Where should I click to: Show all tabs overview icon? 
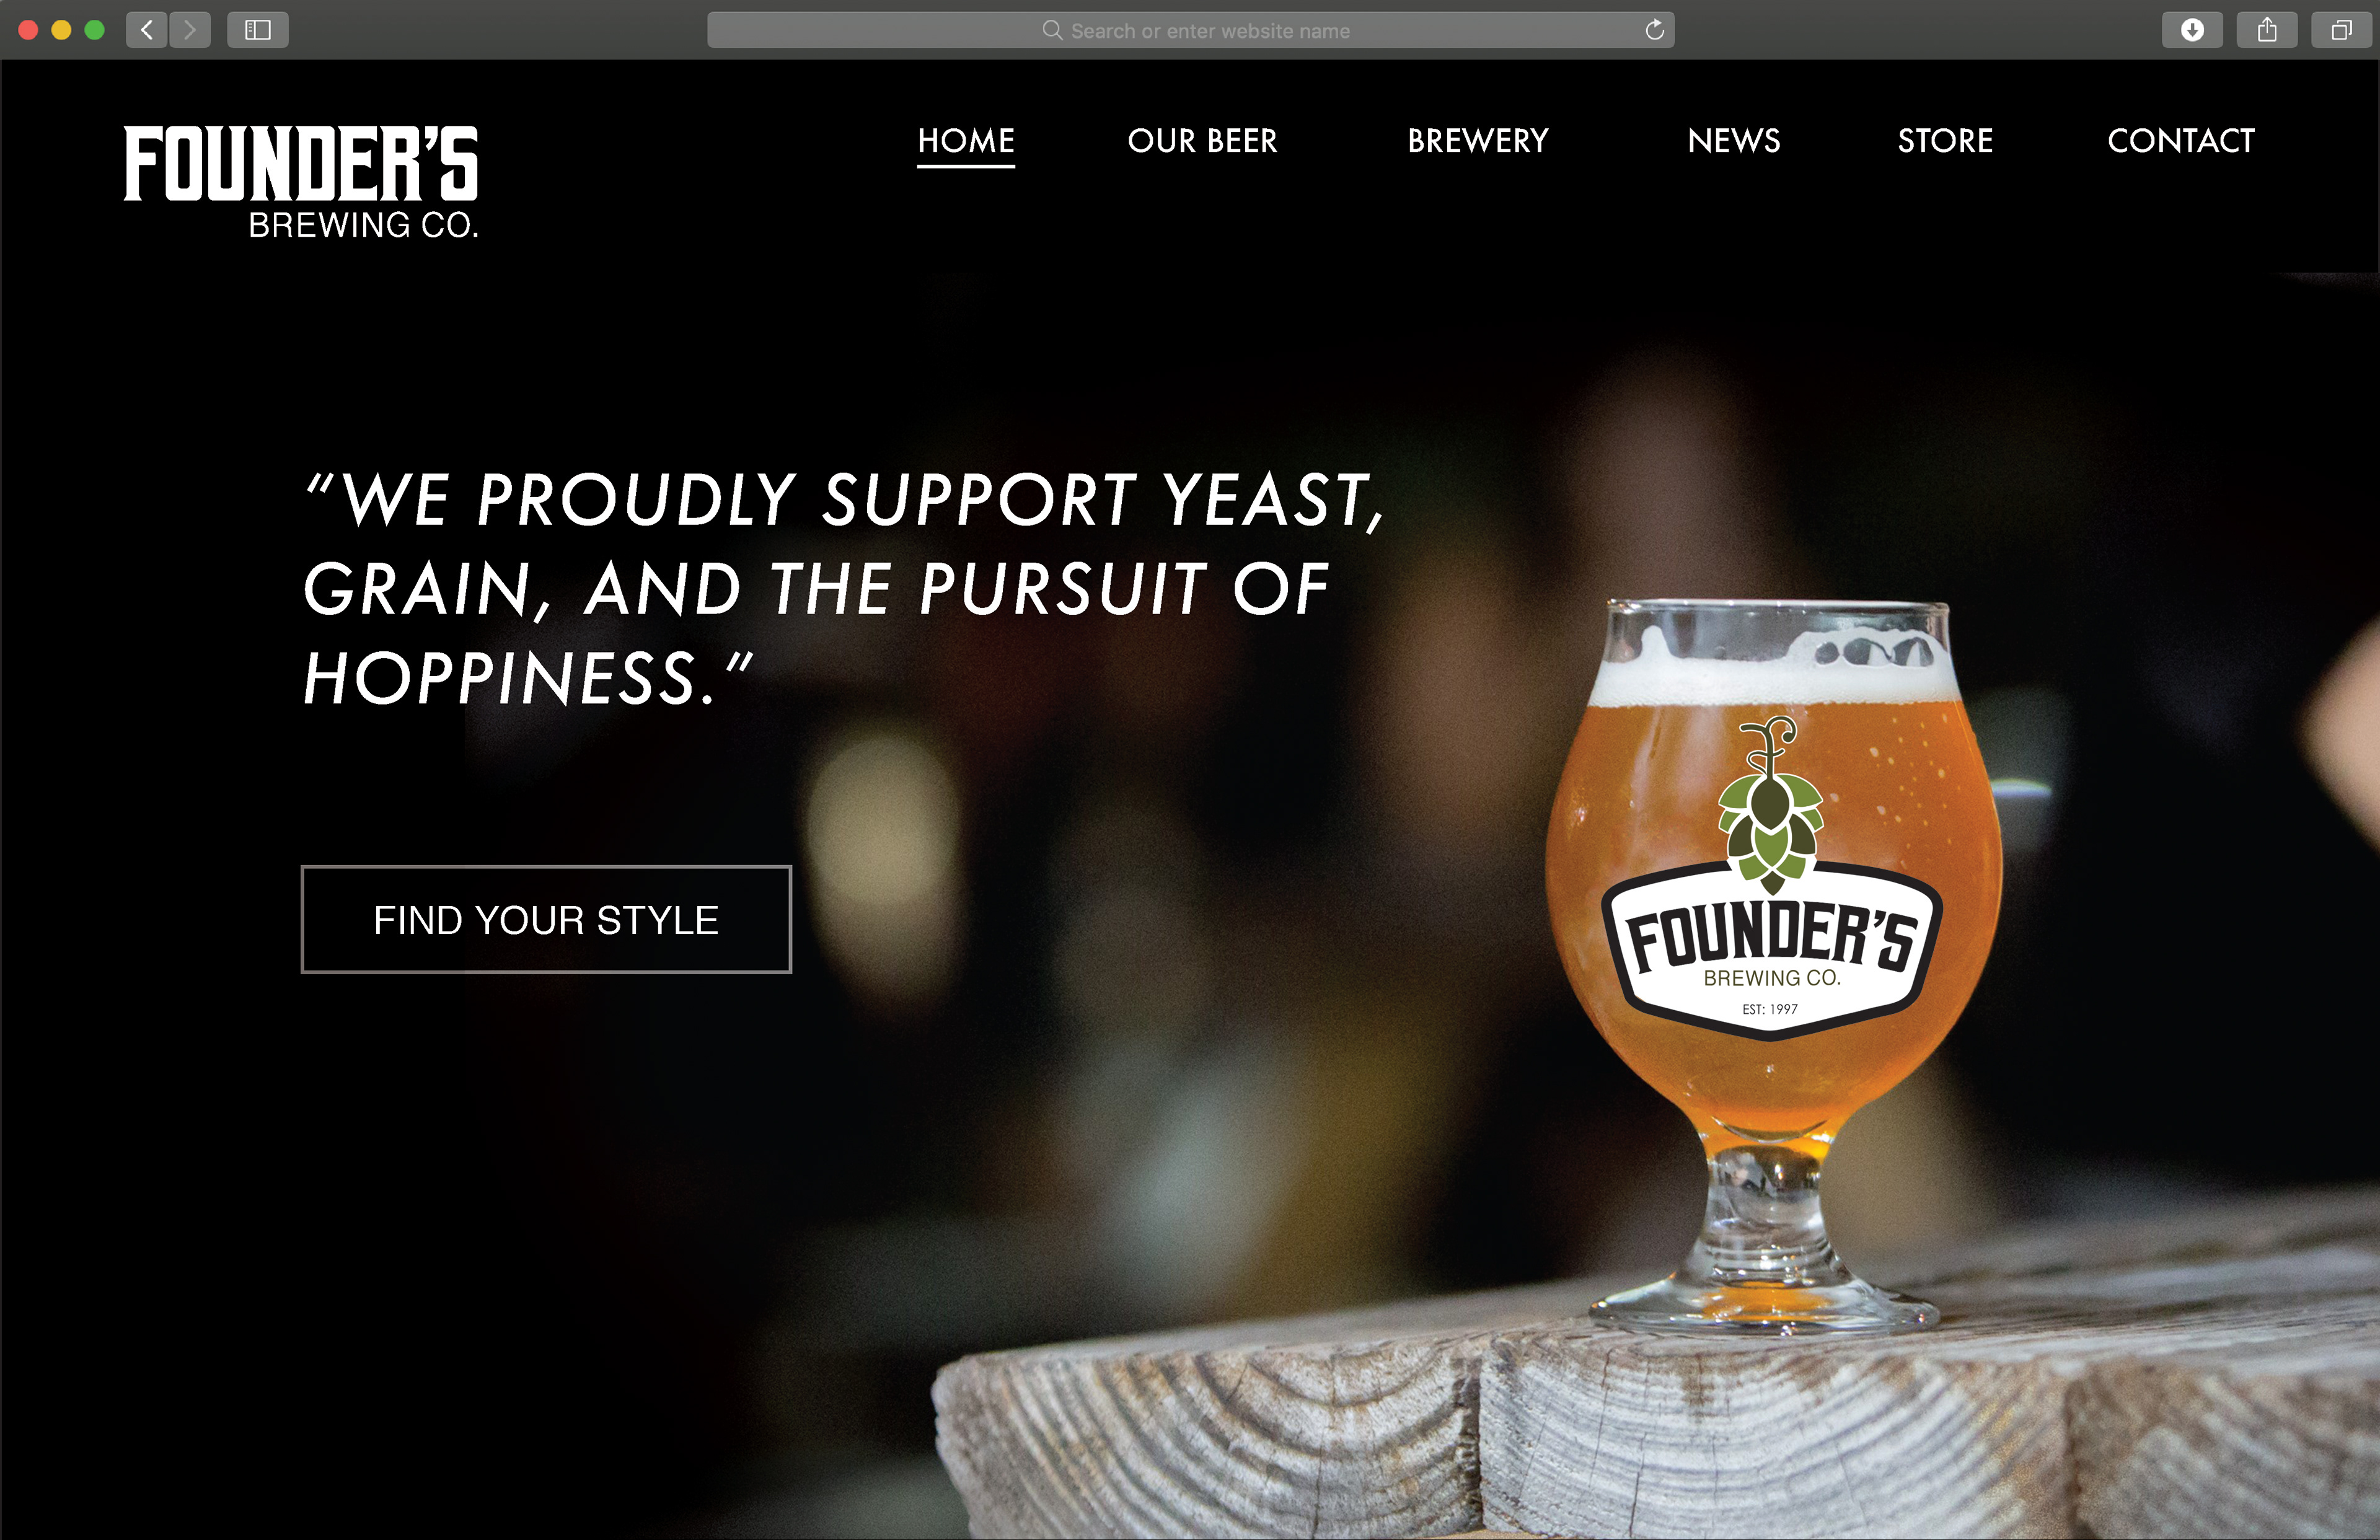point(2341,30)
